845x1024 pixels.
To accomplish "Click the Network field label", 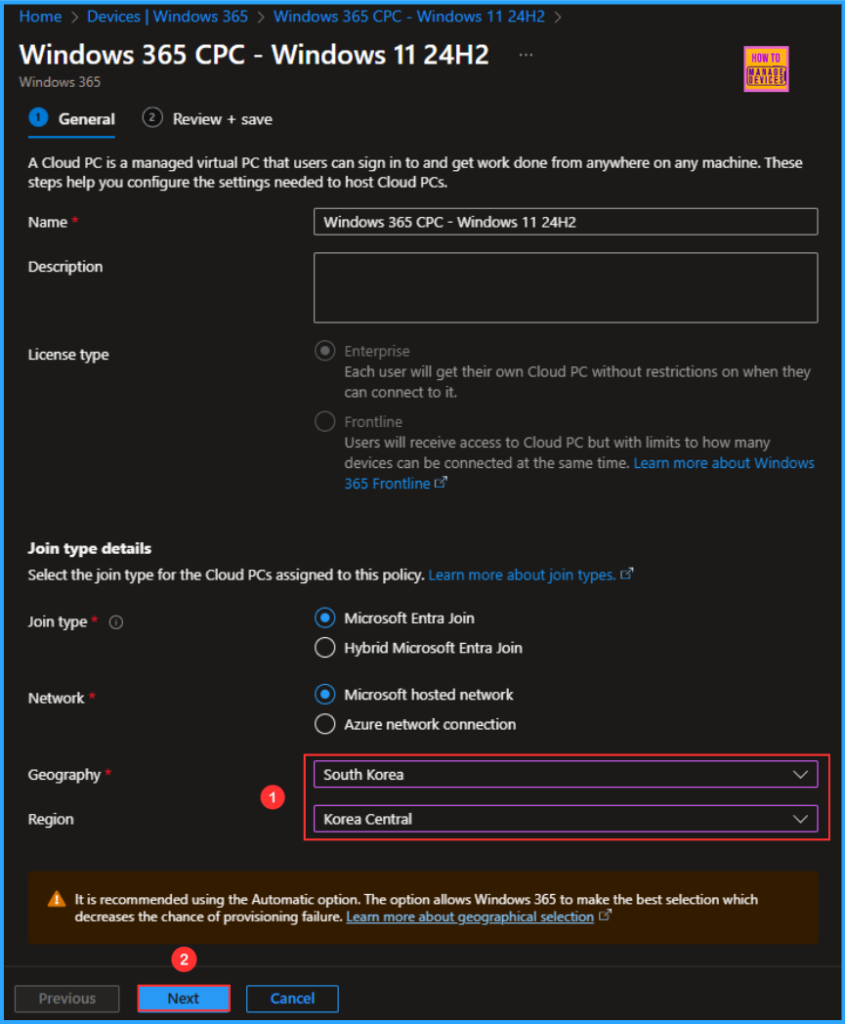I will 56,698.
